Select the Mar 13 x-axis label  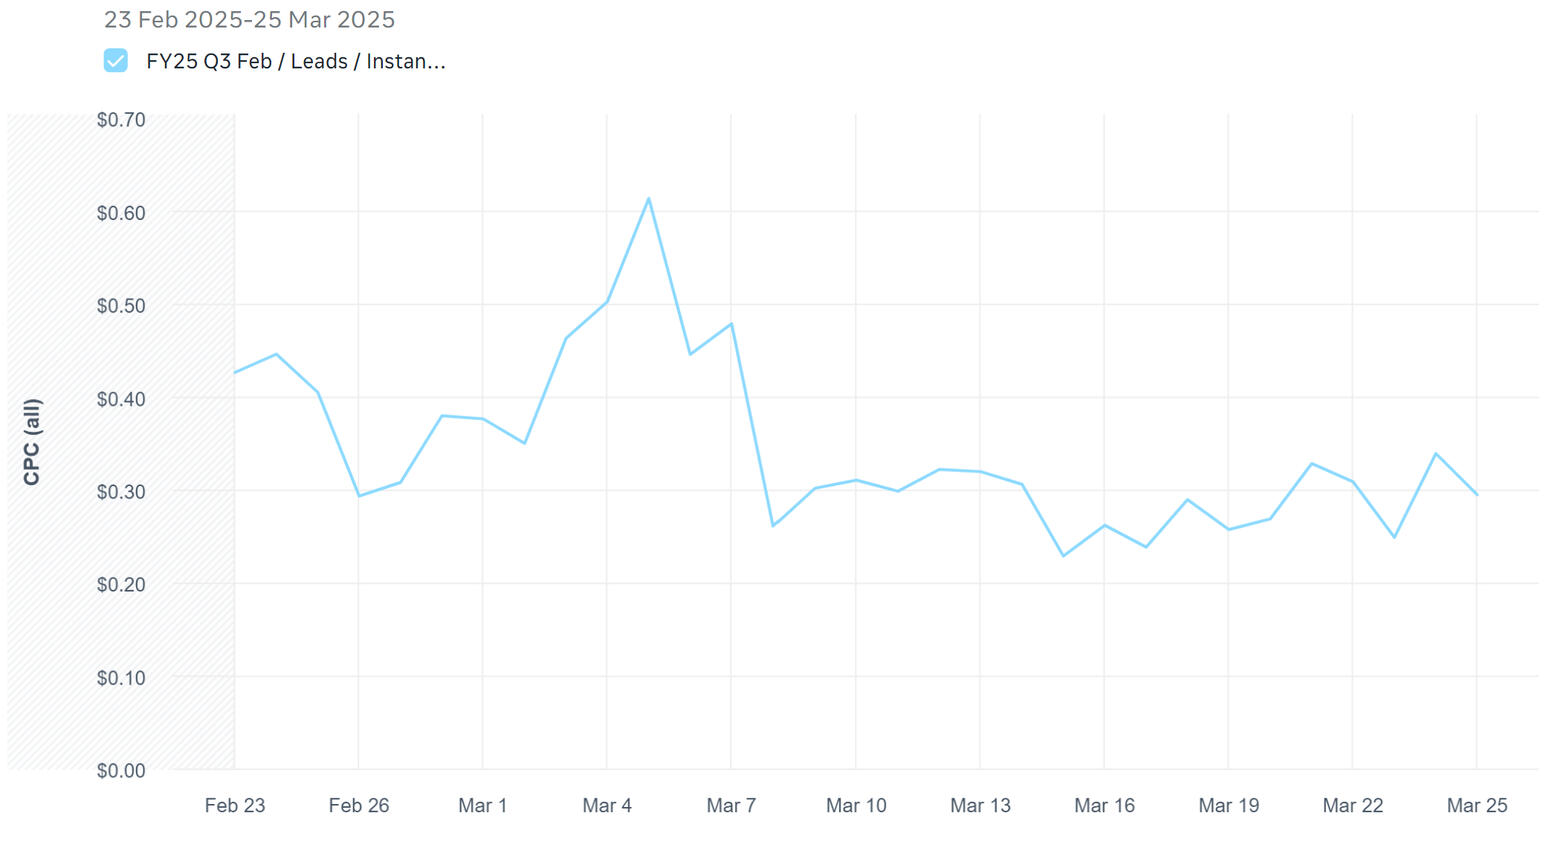click(980, 805)
